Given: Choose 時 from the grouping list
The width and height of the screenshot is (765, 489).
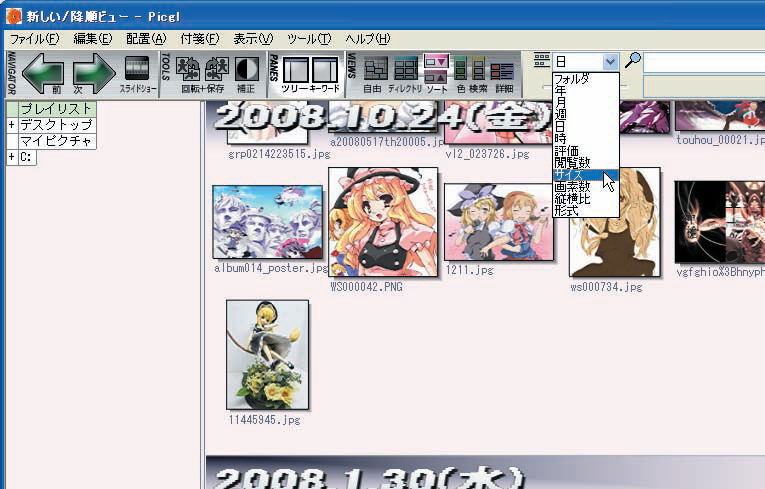Looking at the screenshot, I should tap(585, 139).
